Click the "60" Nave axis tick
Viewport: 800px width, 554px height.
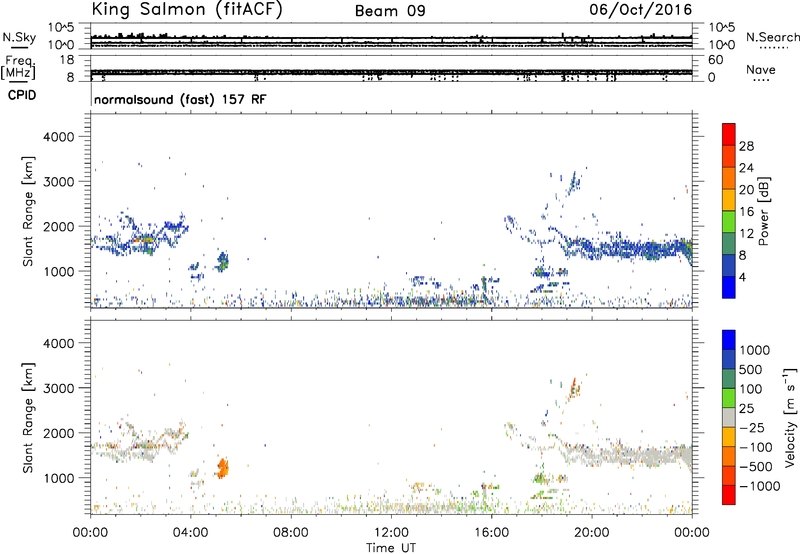[715, 60]
